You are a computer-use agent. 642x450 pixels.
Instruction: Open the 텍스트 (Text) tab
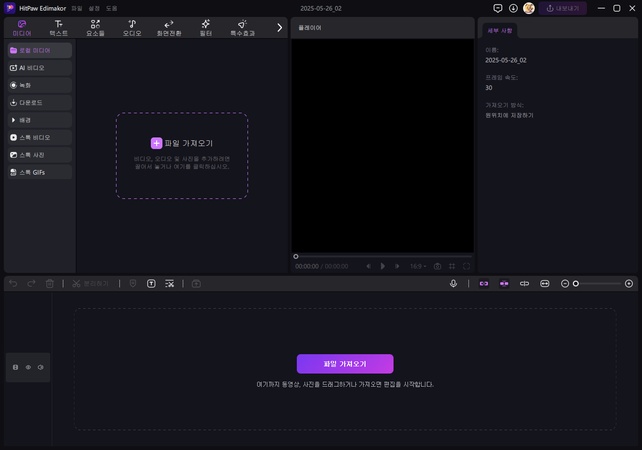(x=59, y=27)
